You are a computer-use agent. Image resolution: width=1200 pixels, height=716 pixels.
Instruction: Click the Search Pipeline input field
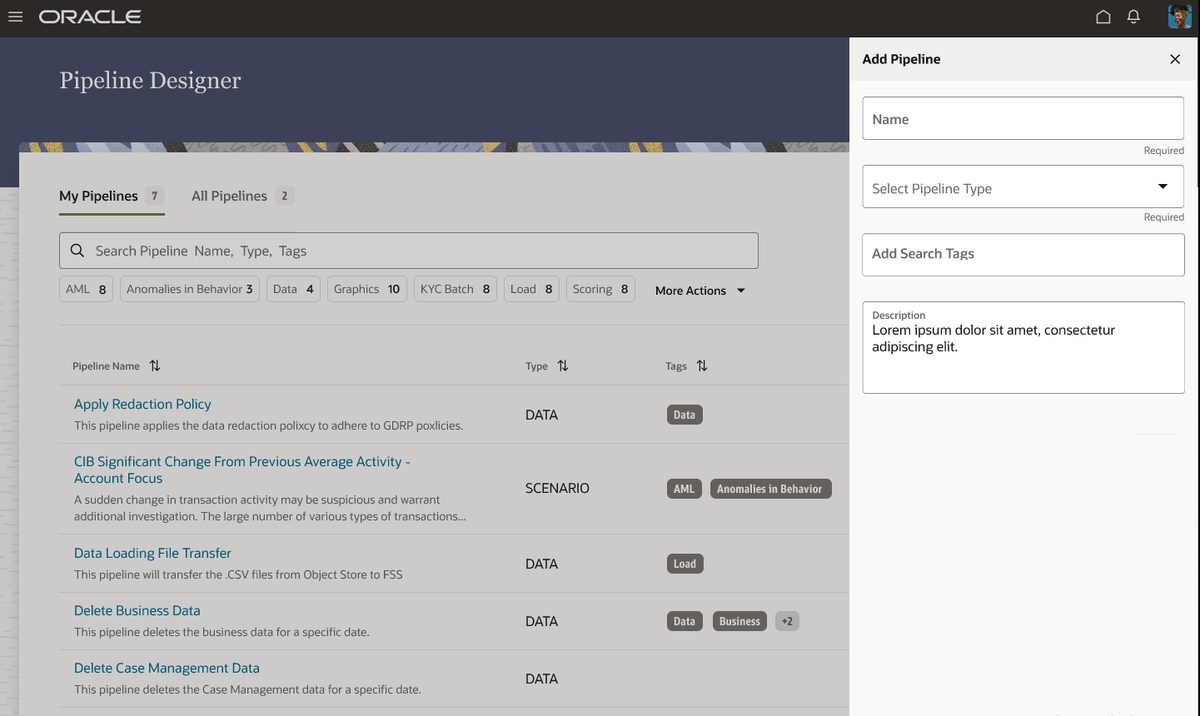pos(408,251)
